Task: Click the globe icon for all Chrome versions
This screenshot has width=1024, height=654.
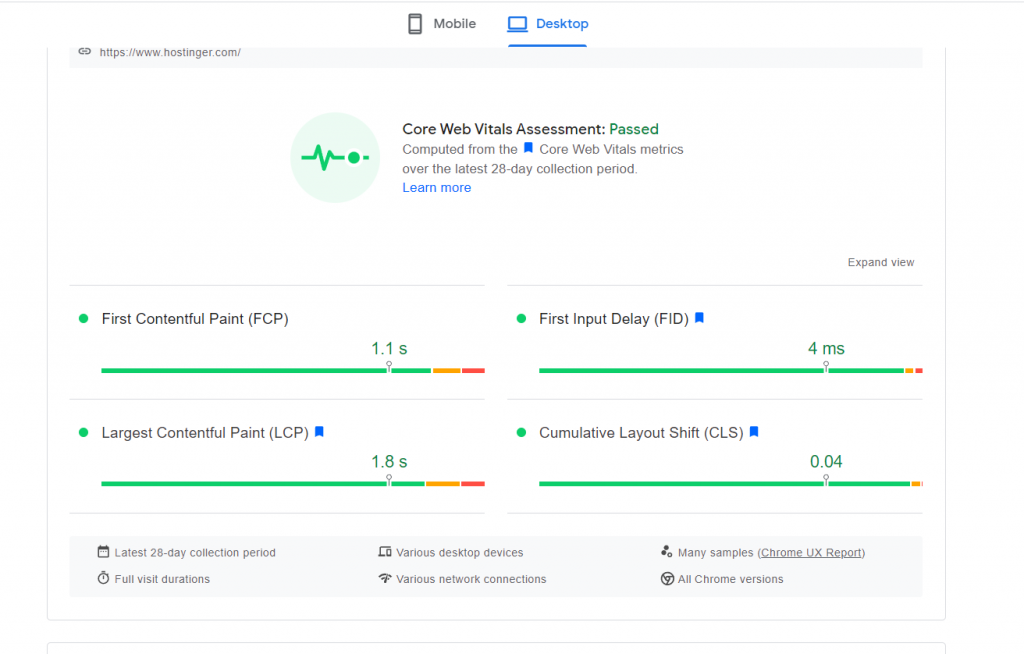Action: click(x=667, y=578)
